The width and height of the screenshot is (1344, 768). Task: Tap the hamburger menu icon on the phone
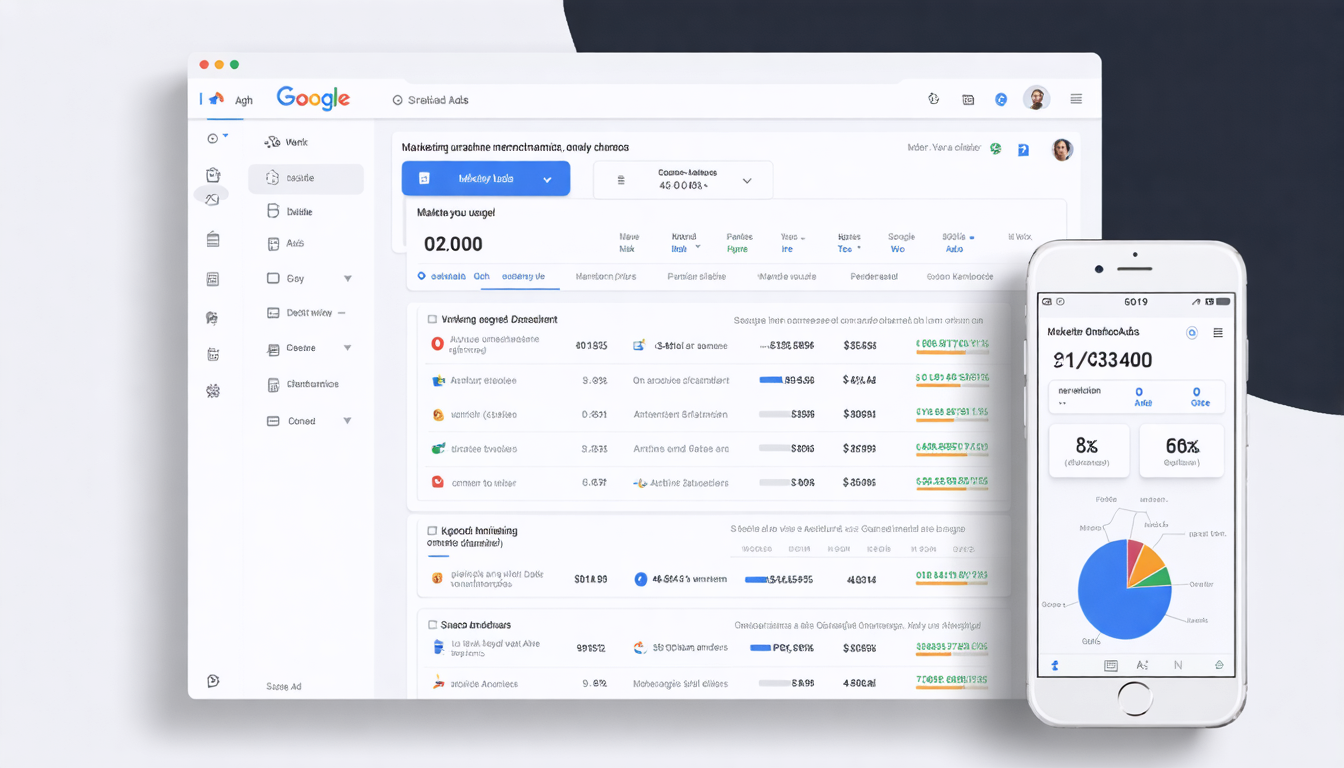point(1218,332)
